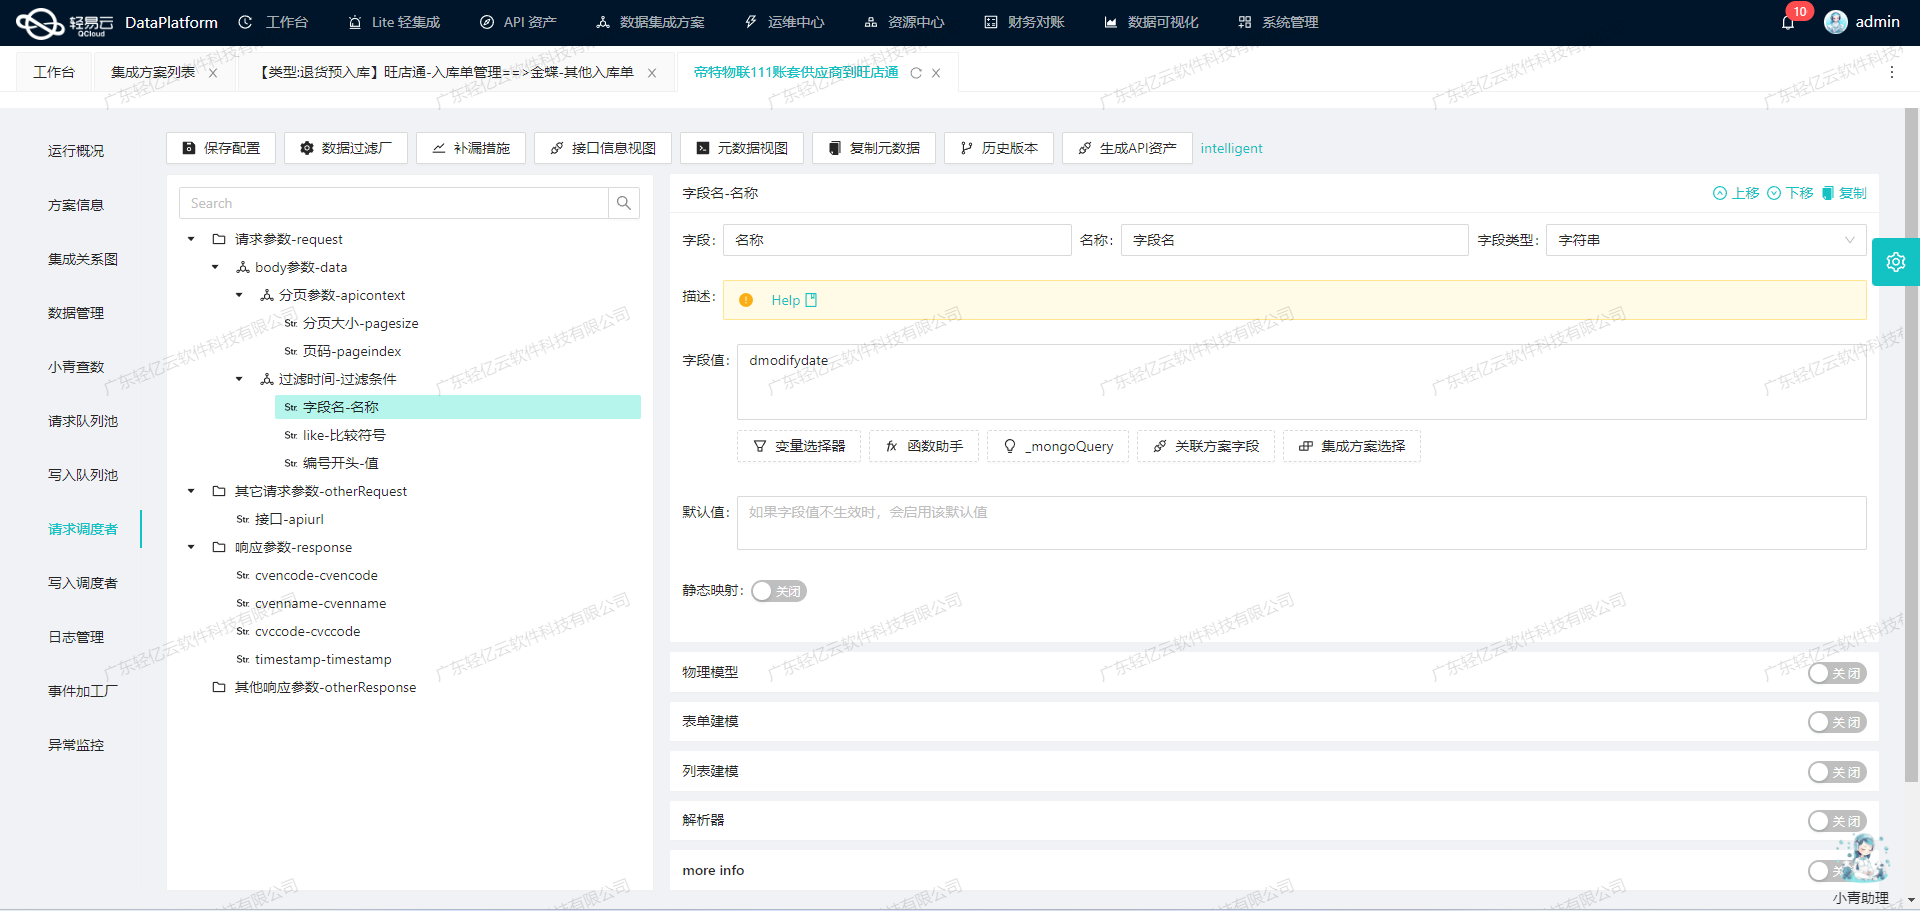Open the admin user avatar
This screenshot has width=1920, height=911.
click(x=1836, y=22)
